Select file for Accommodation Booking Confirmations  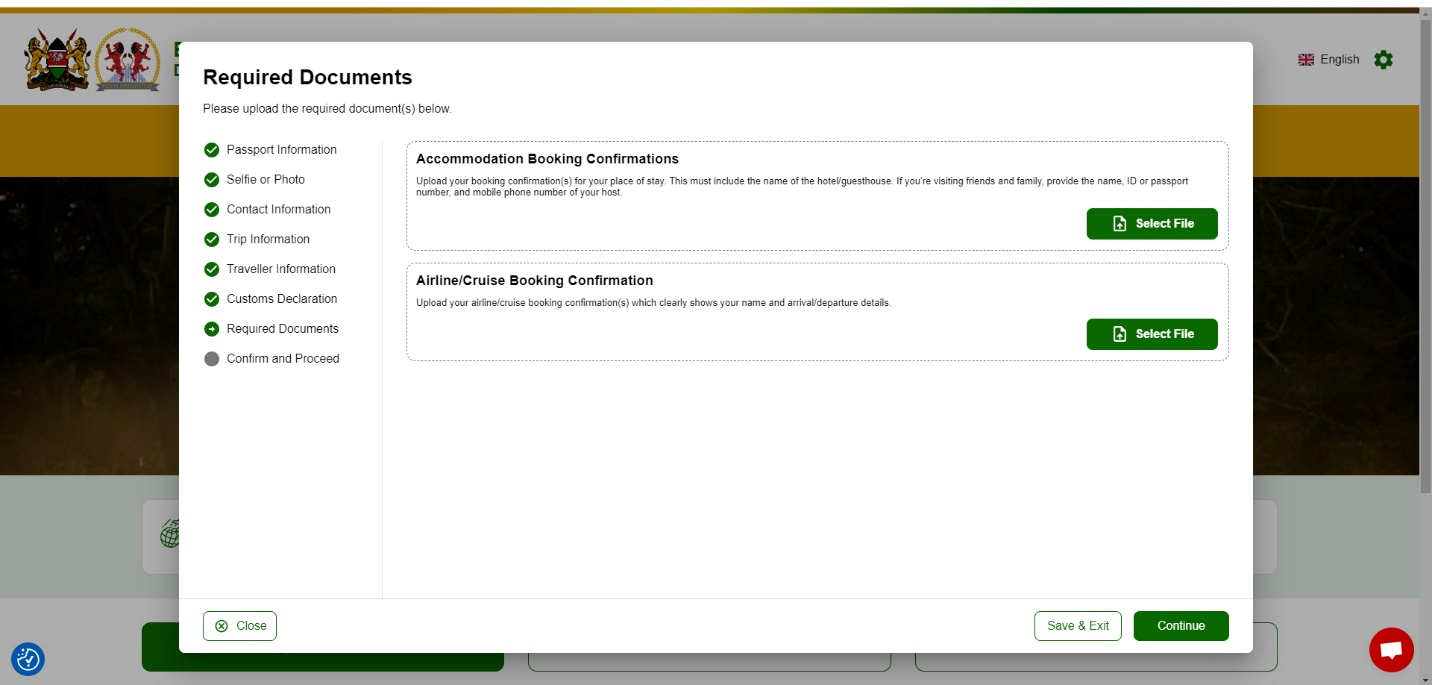(x=1152, y=224)
